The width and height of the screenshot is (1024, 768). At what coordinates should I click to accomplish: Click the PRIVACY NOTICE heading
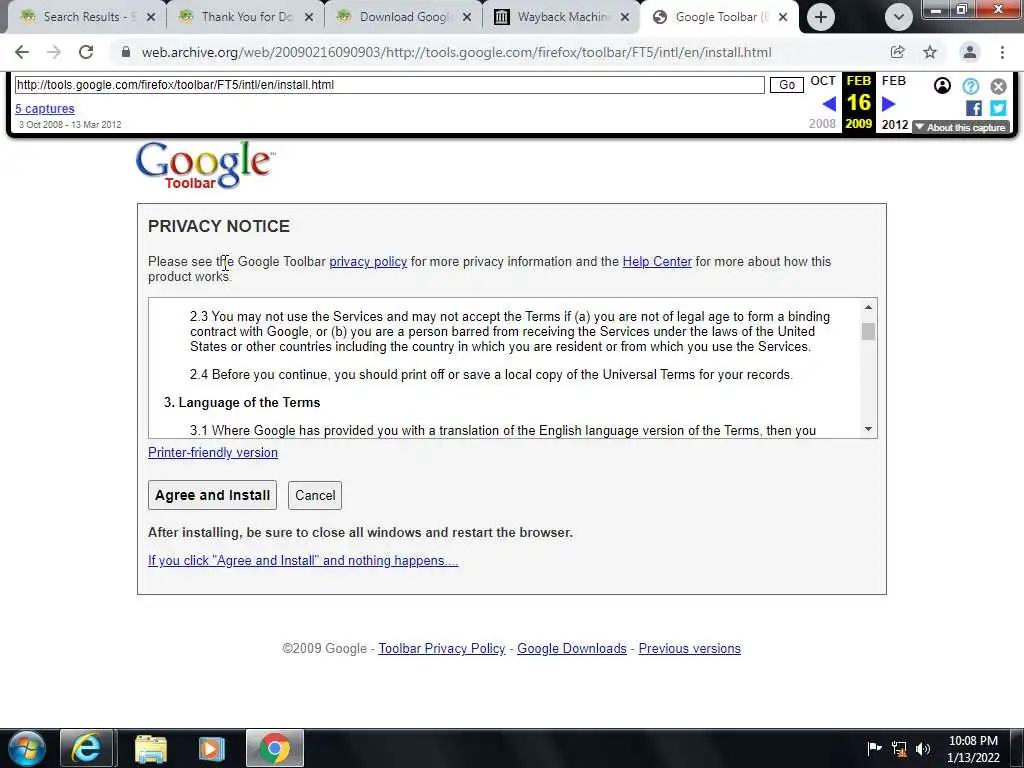219,226
